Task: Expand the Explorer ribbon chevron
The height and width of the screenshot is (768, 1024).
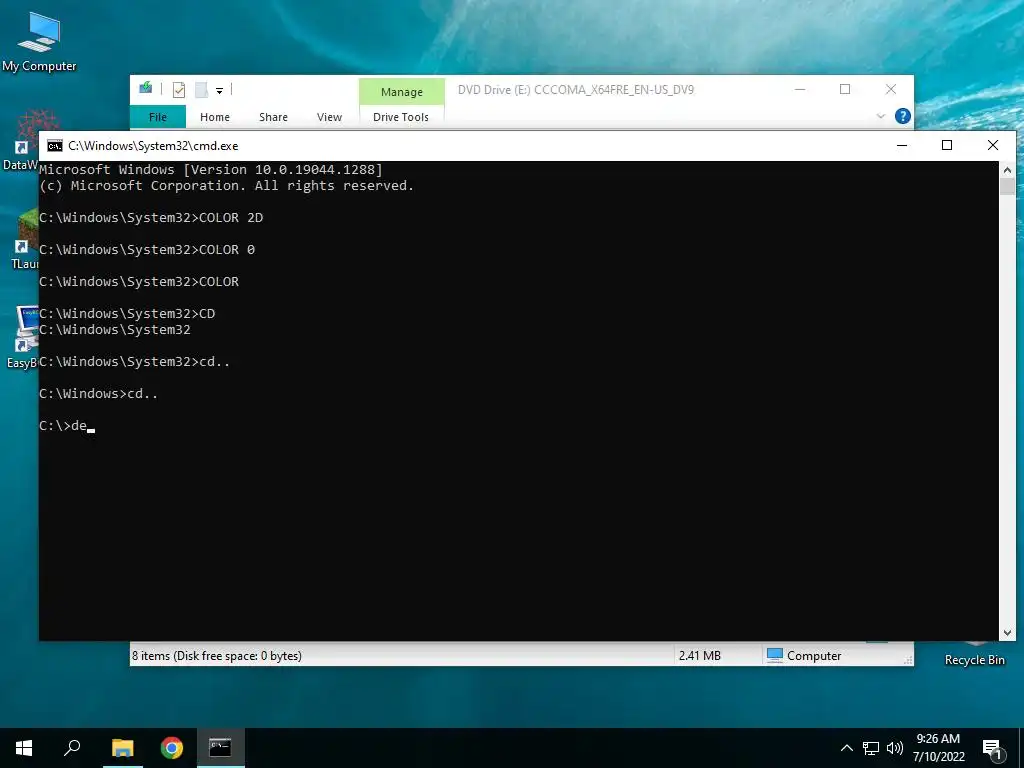Action: click(880, 116)
